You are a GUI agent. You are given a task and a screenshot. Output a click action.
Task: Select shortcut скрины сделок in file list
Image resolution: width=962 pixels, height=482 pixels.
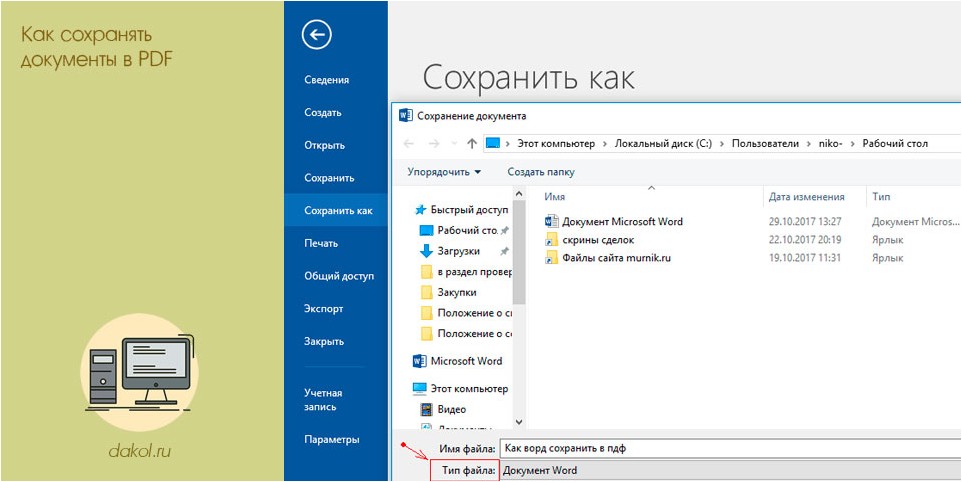point(598,240)
